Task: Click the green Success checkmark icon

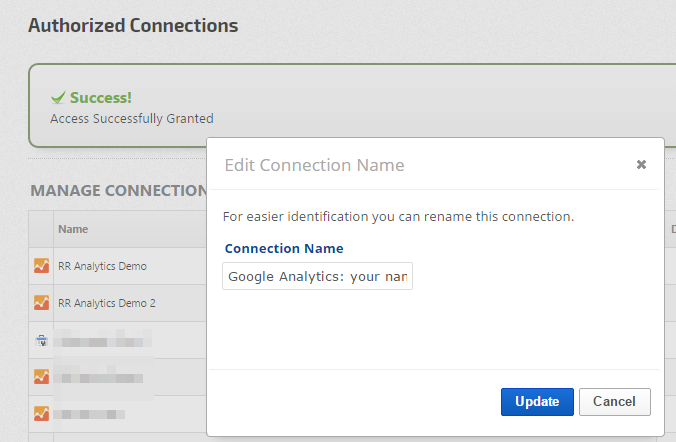Action: click(58, 98)
